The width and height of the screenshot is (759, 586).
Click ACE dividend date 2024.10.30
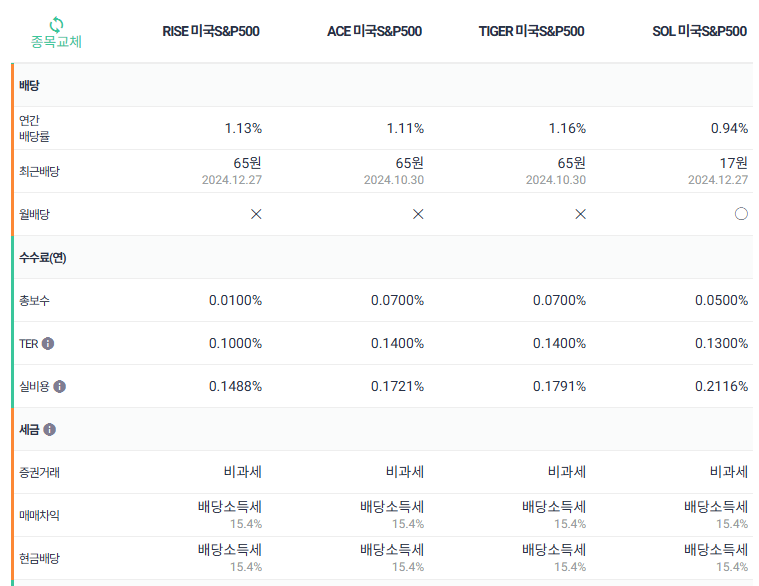point(394,180)
